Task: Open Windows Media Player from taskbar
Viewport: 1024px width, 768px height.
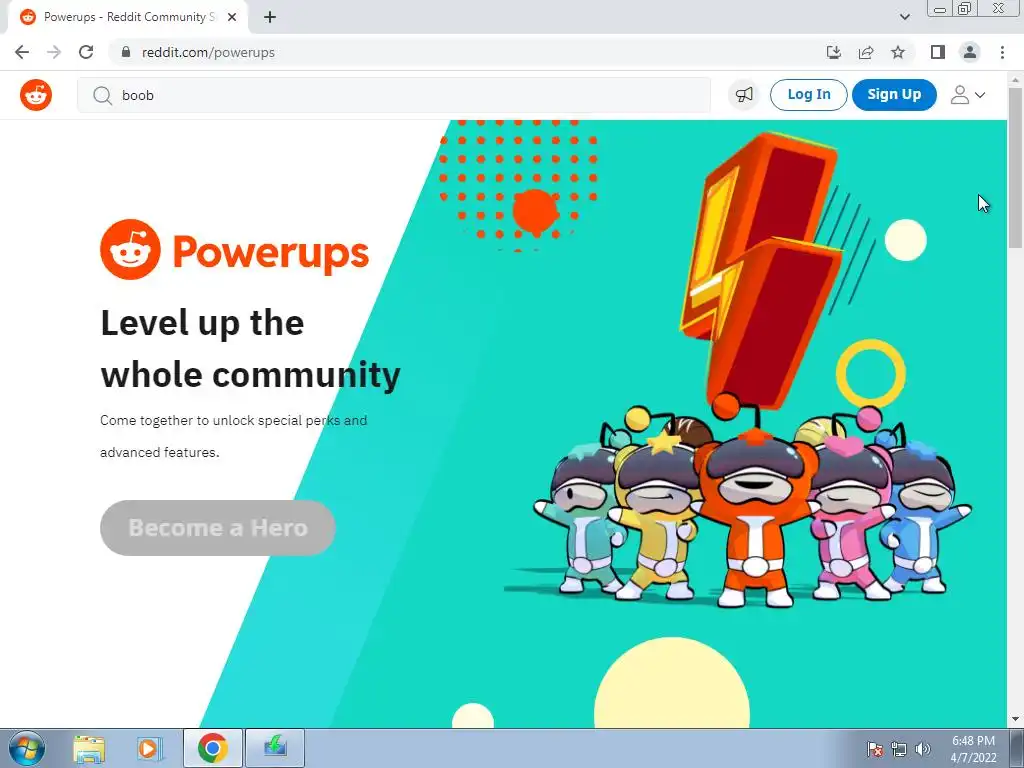Action: (150, 748)
